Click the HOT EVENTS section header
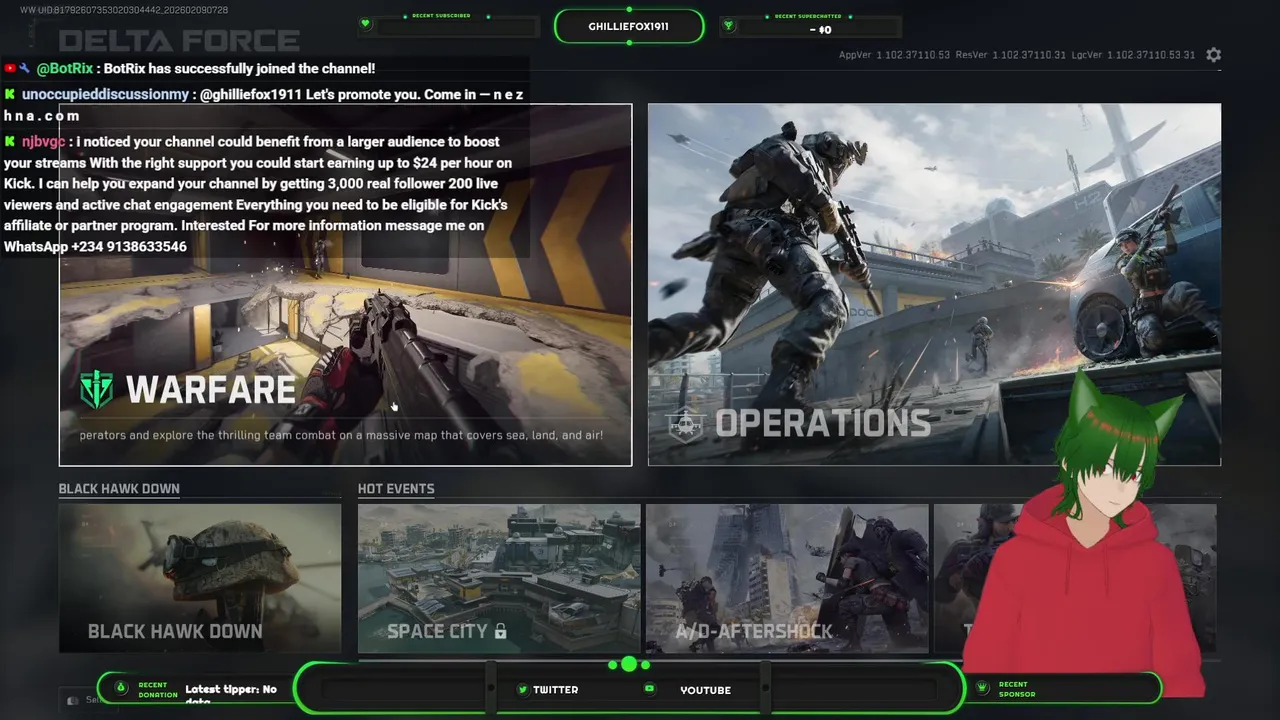The image size is (1280, 720). tap(396, 489)
